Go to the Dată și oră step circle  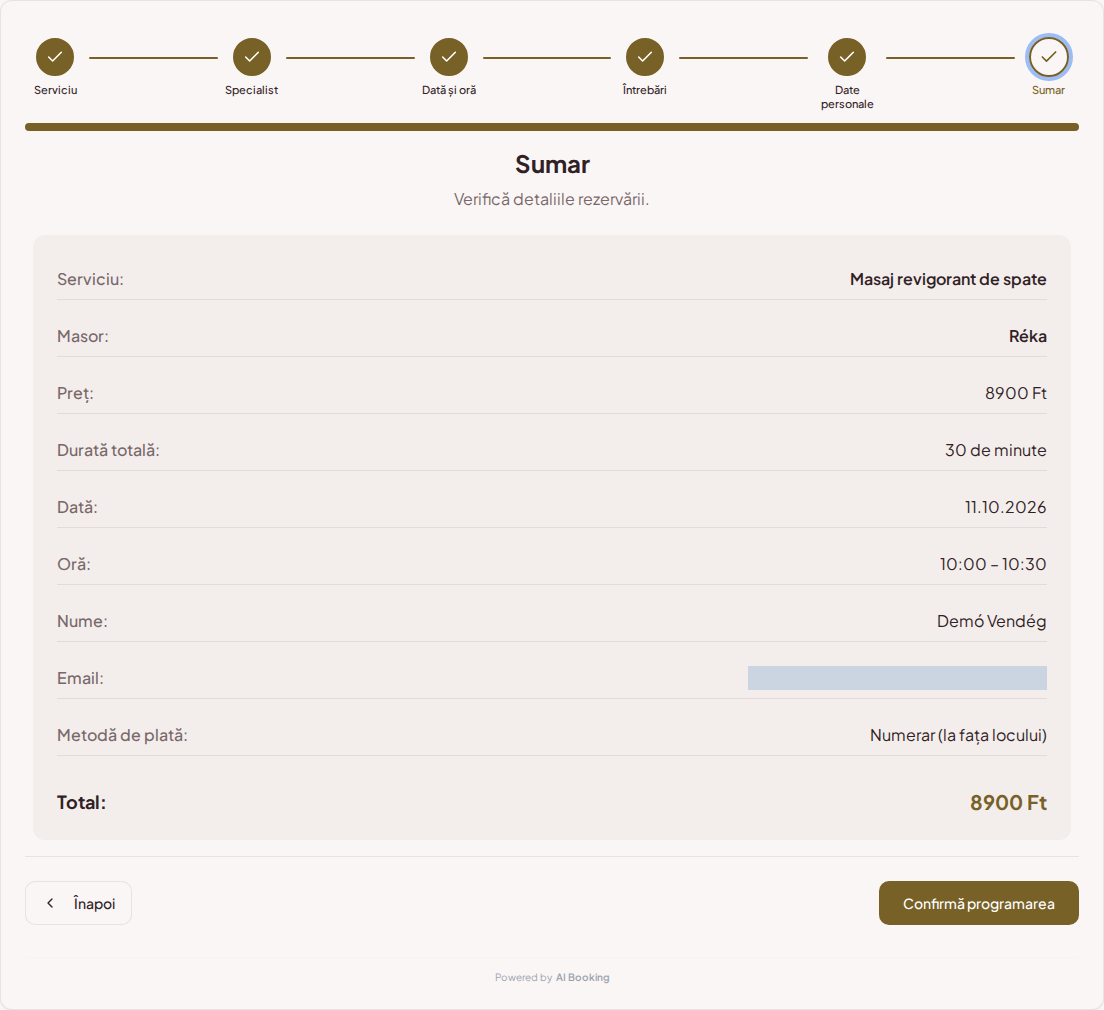(448, 57)
